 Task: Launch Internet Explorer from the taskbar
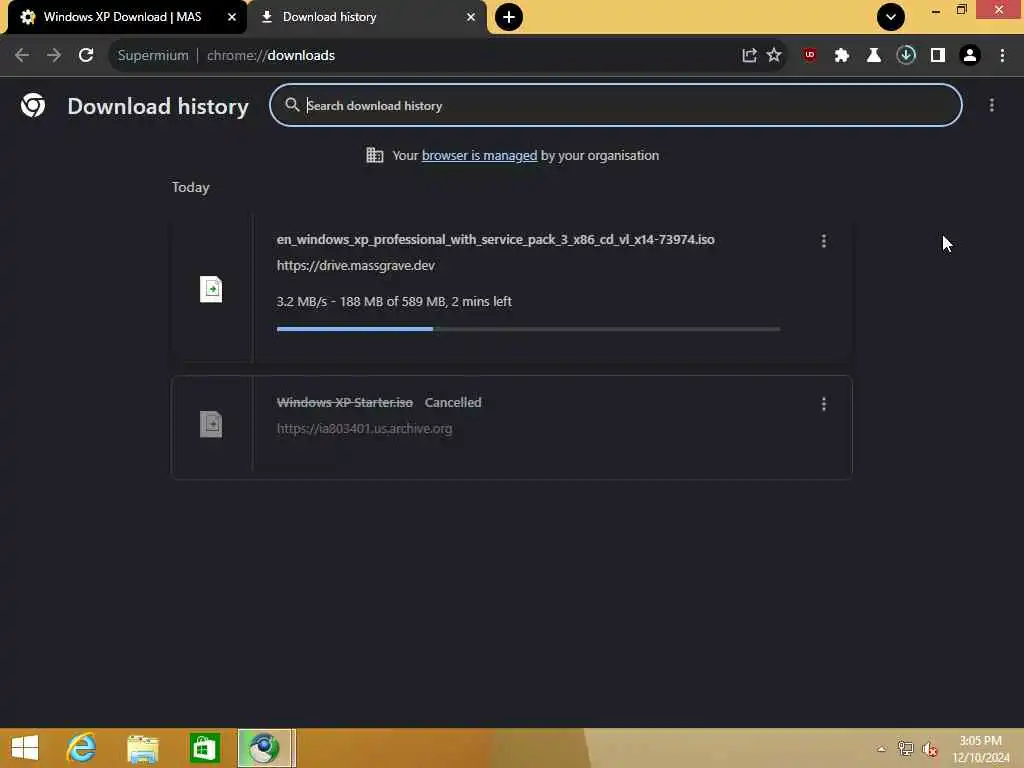82,748
